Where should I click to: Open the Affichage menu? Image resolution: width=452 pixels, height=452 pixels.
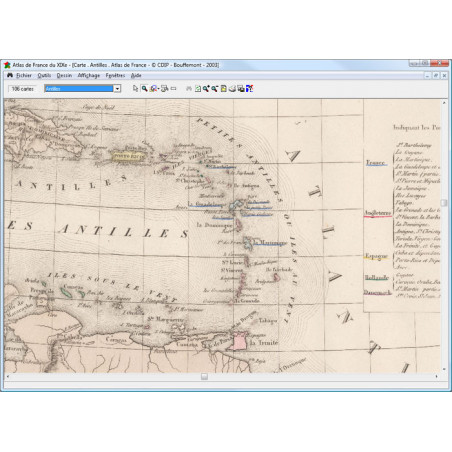(x=89, y=75)
